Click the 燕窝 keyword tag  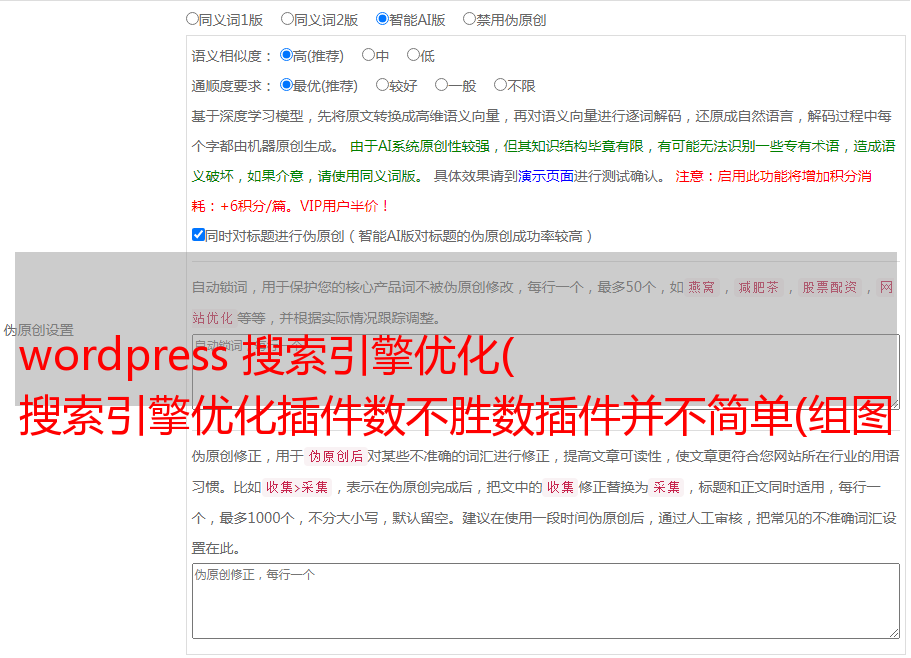coord(701,287)
